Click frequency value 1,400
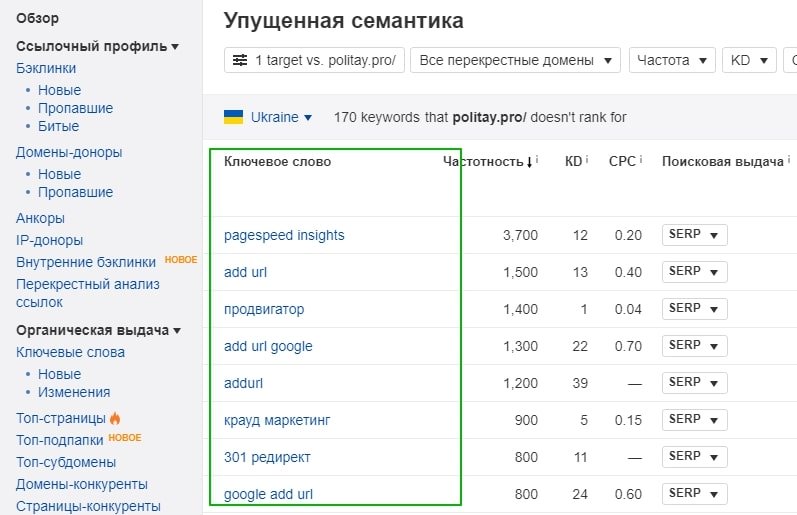The image size is (797, 515). pos(520,309)
